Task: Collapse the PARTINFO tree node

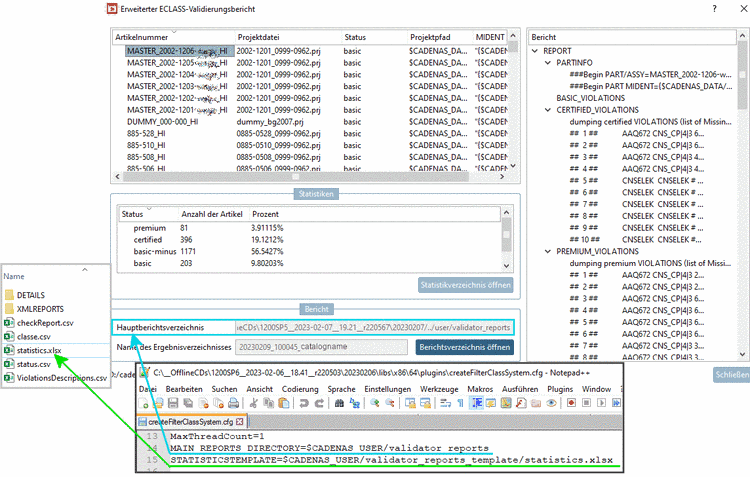Action: click(x=548, y=62)
